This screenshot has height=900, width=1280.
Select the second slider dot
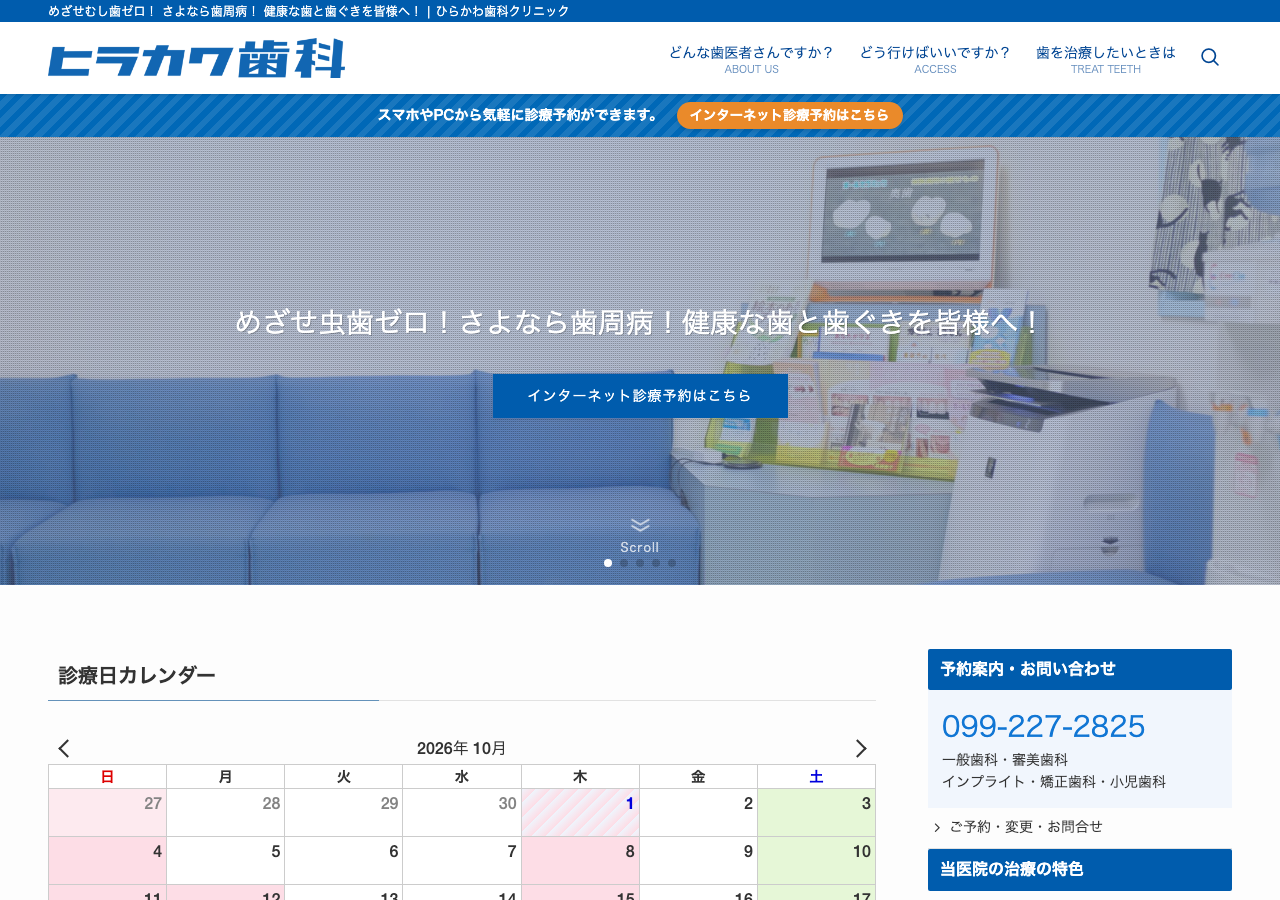[x=624, y=563]
